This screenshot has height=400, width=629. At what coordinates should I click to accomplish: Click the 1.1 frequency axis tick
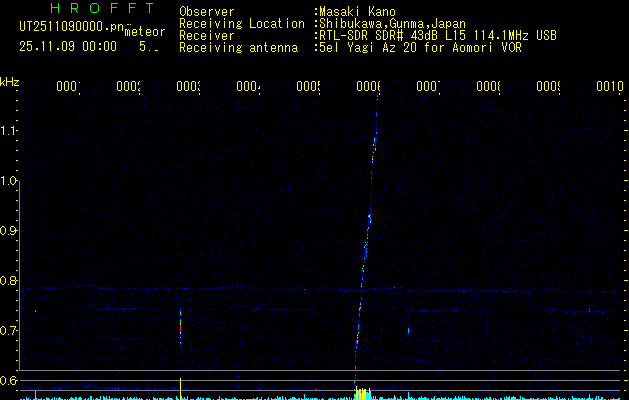pos(10,131)
